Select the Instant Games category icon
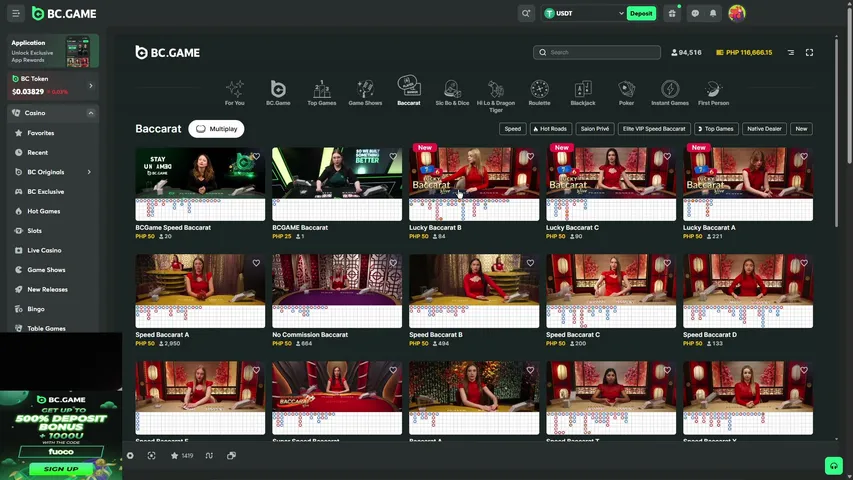 [x=670, y=93]
